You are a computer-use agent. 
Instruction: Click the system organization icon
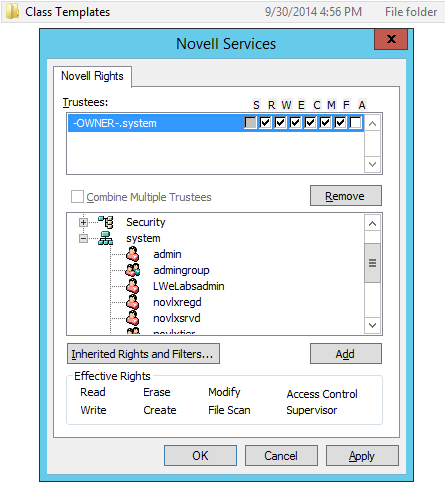point(106,238)
